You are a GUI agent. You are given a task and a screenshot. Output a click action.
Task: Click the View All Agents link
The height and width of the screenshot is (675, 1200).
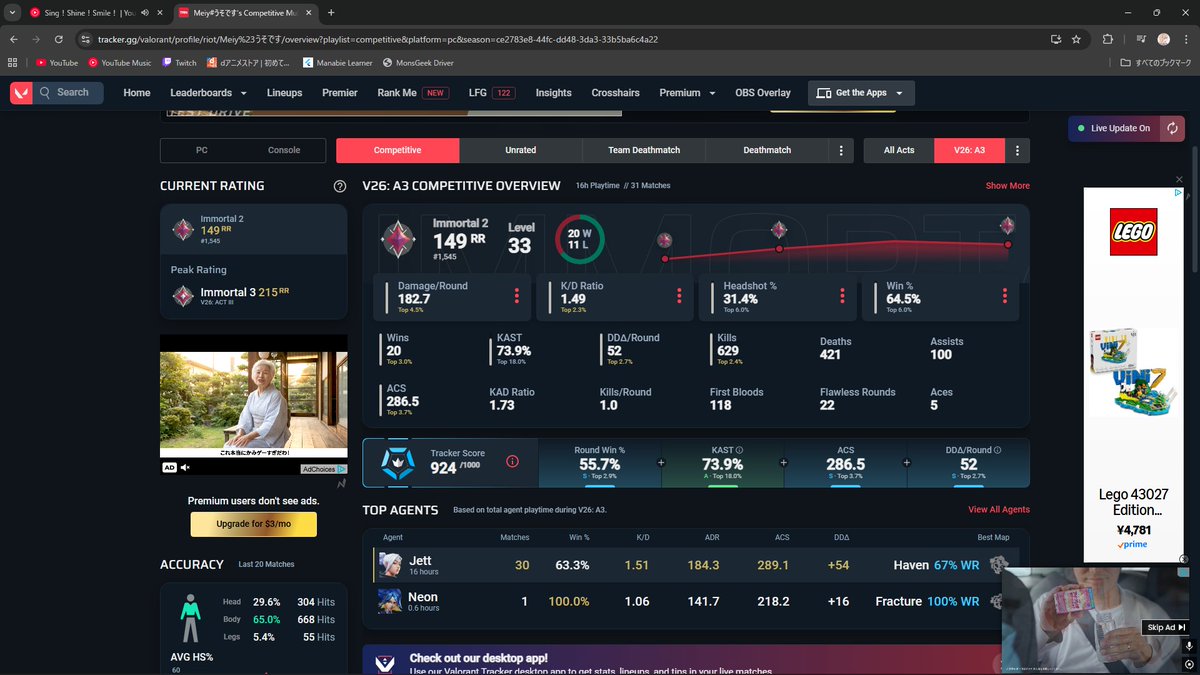(x=999, y=510)
